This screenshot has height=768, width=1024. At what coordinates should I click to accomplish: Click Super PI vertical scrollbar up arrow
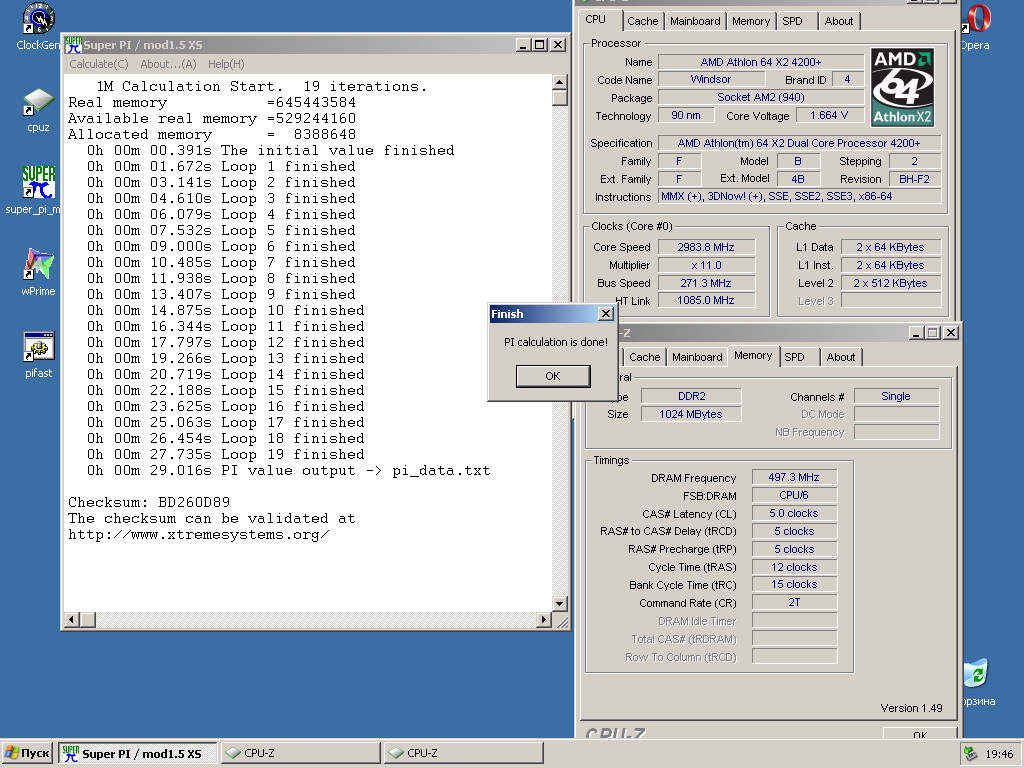click(x=560, y=82)
